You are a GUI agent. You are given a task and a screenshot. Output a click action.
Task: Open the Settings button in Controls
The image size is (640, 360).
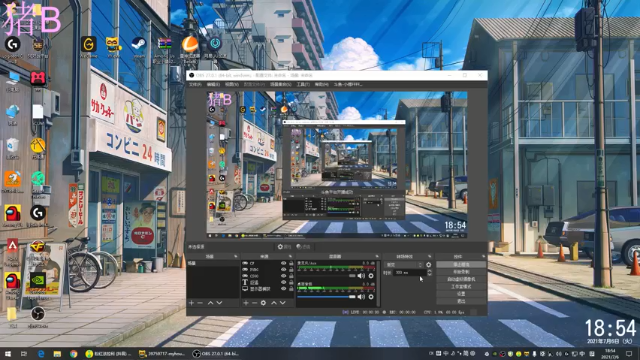(461, 294)
